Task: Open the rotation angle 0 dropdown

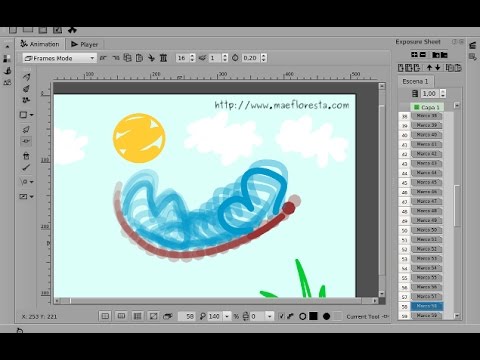Action: coord(269,316)
